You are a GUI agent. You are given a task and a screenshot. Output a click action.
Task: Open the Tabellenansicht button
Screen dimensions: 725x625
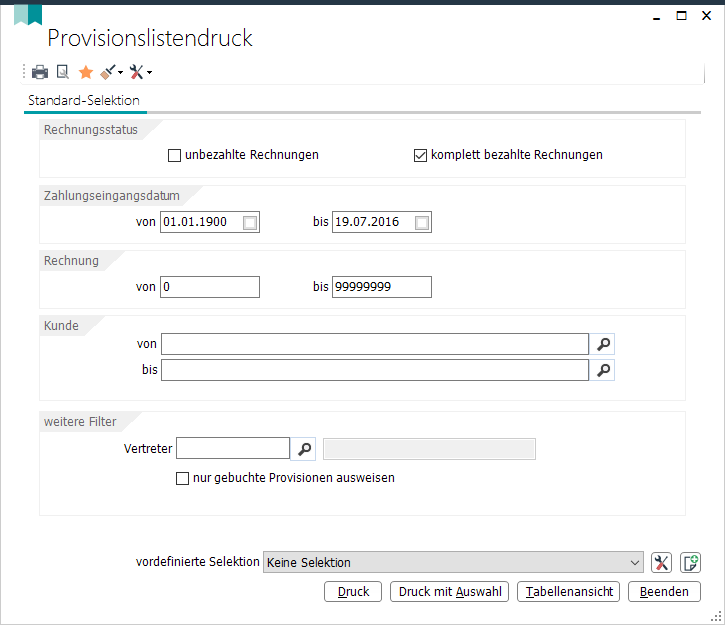(x=568, y=592)
